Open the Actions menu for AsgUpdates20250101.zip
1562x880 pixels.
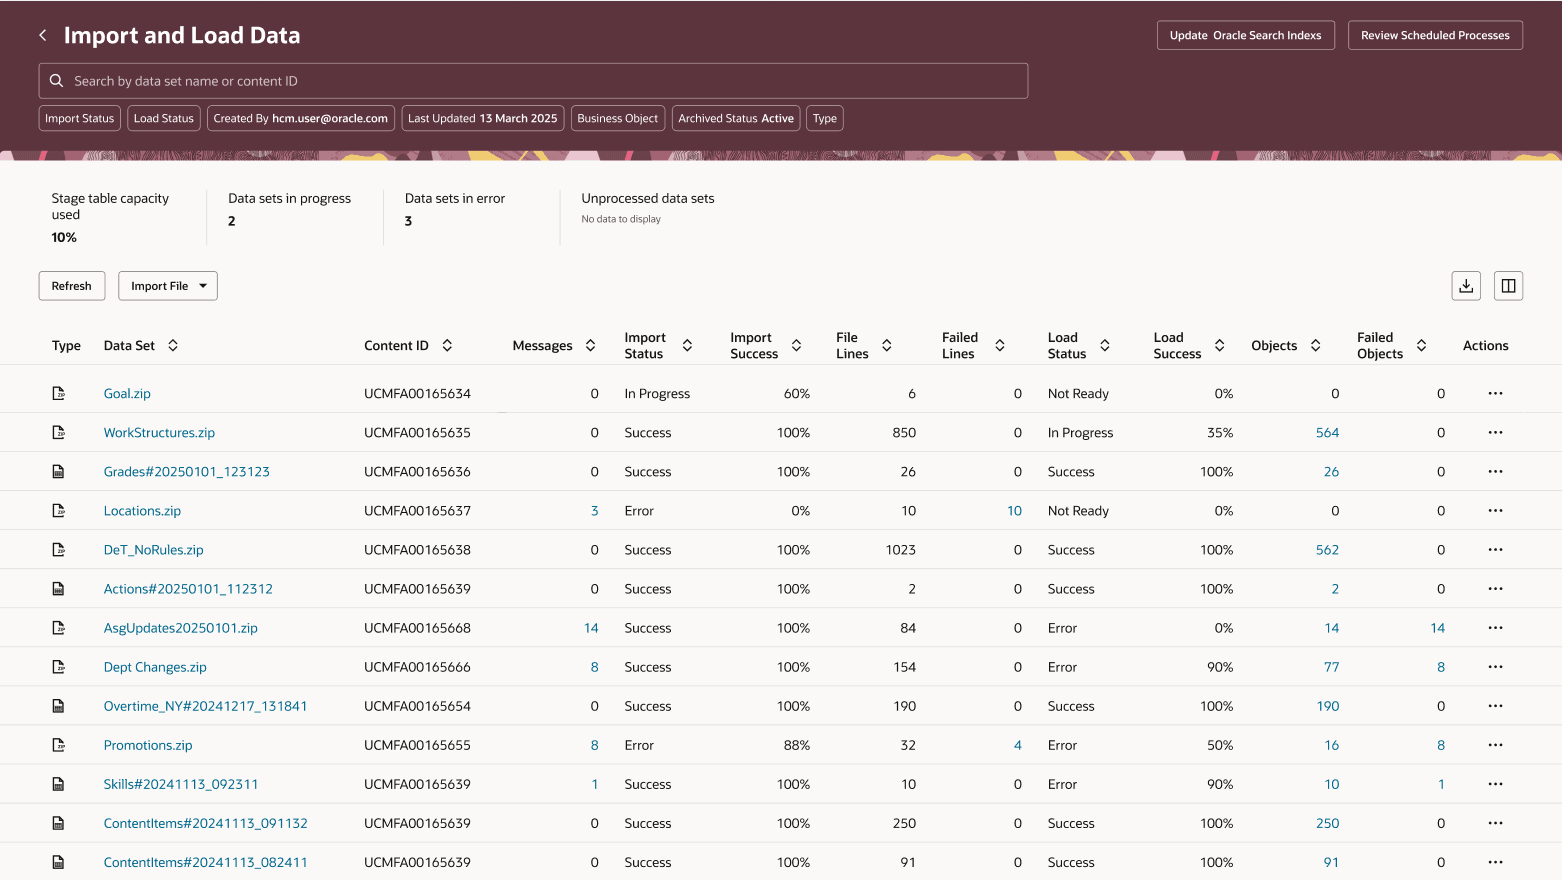(1495, 627)
